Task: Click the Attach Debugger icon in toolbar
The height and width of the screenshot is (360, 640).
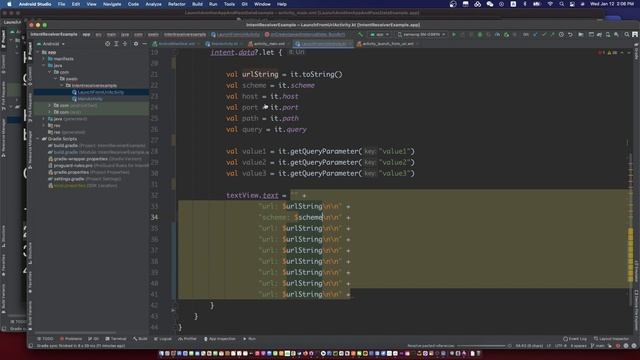Action: coord(506,35)
